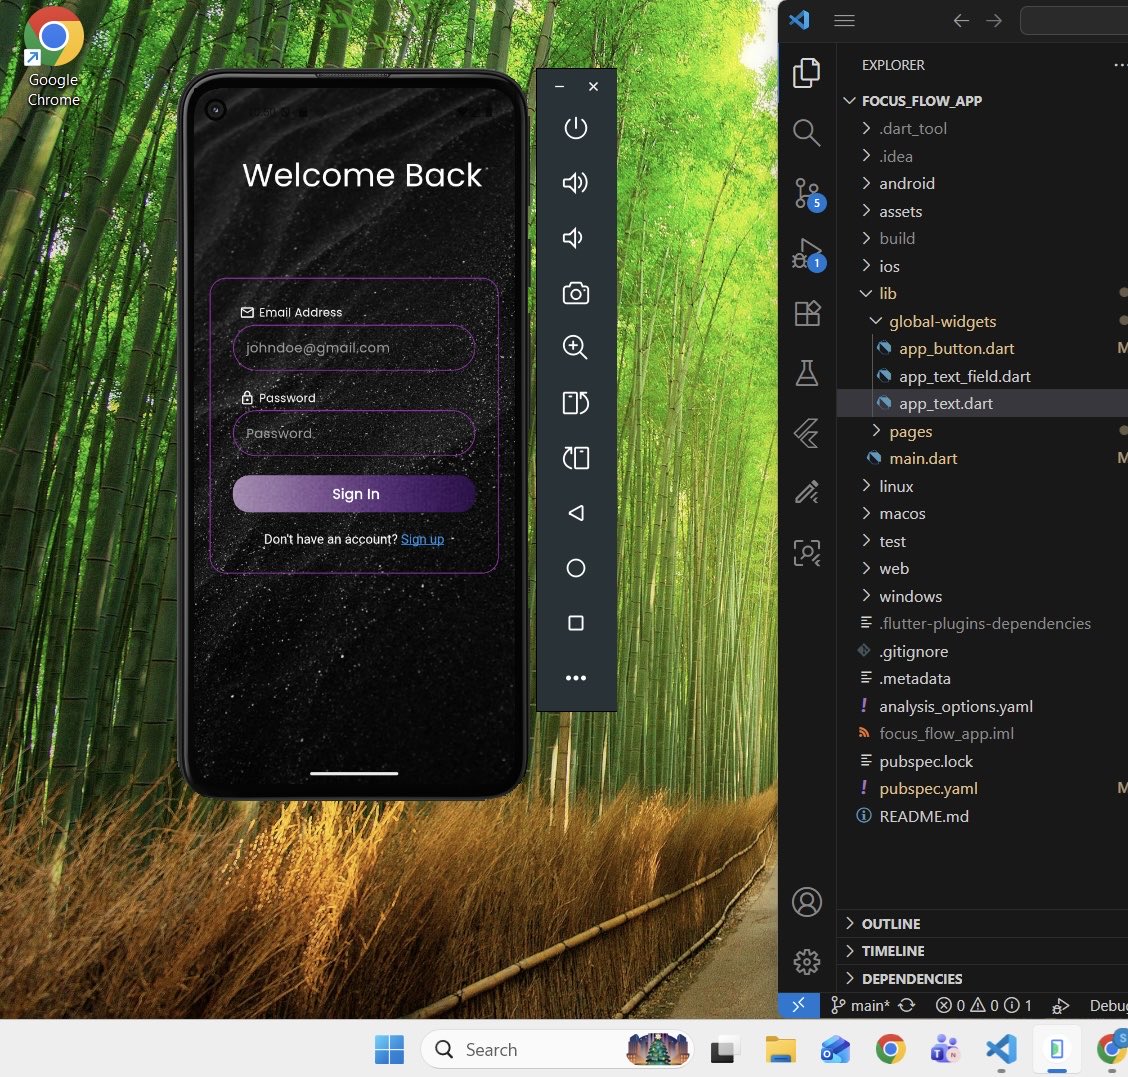Rotate the device counterclockwise
The width and height of the screenshot is (1128, 1077).
pyautogui.click(x=575, y=403)
